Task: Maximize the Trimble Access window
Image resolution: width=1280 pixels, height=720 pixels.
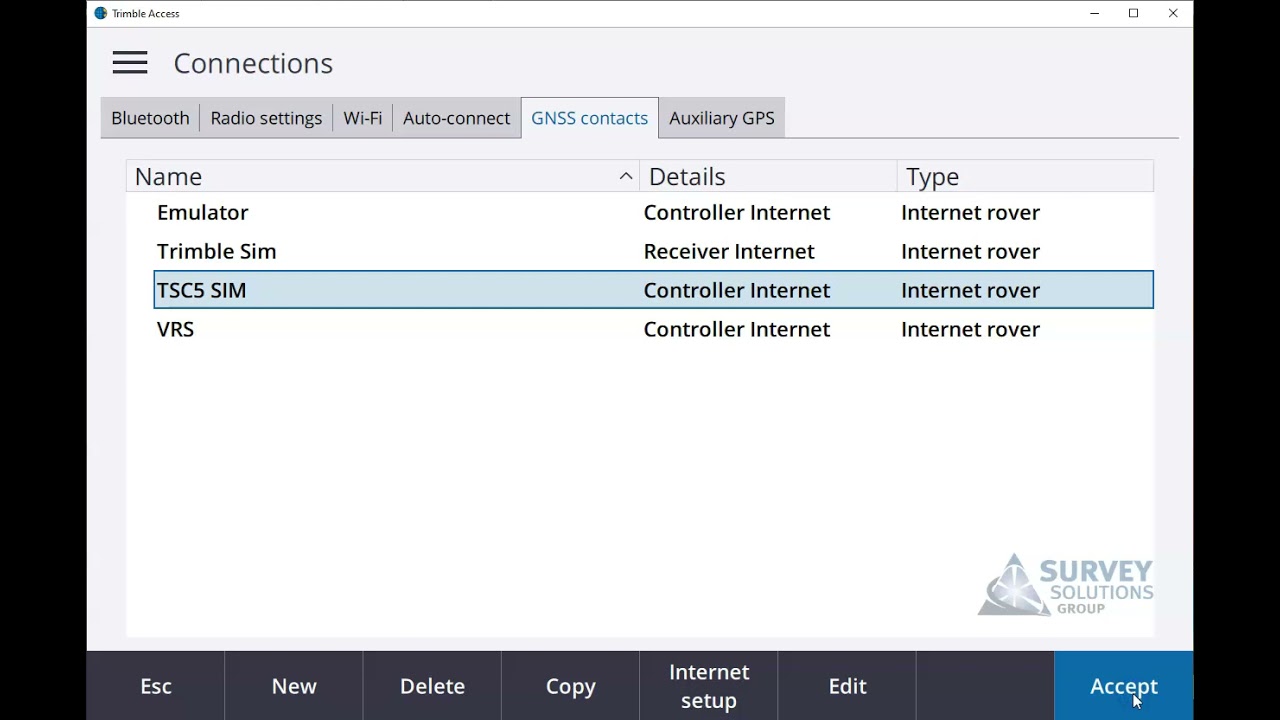Action: (1134, 13)
